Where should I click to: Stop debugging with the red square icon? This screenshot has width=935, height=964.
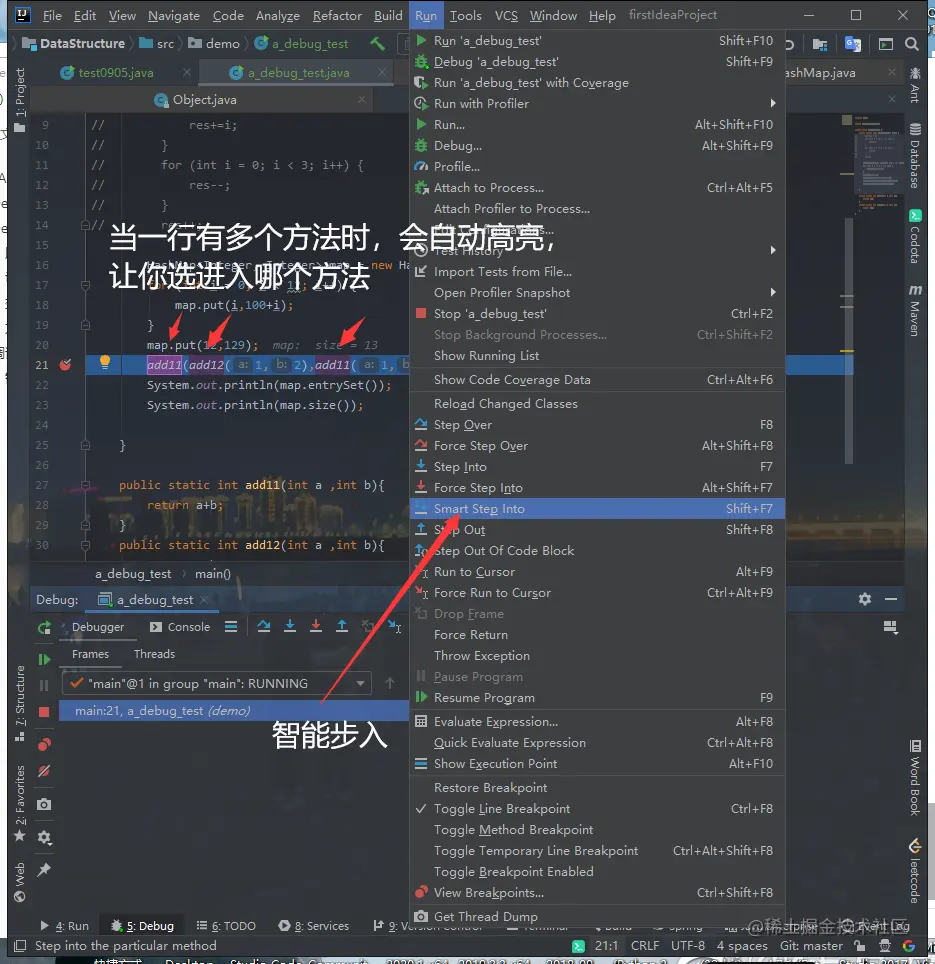(44, 712)
